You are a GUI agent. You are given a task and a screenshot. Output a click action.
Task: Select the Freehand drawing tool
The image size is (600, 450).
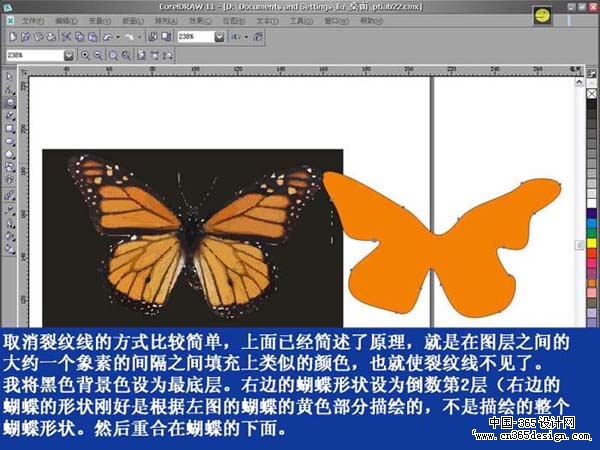pyautogui.click(x=9, y=115)
